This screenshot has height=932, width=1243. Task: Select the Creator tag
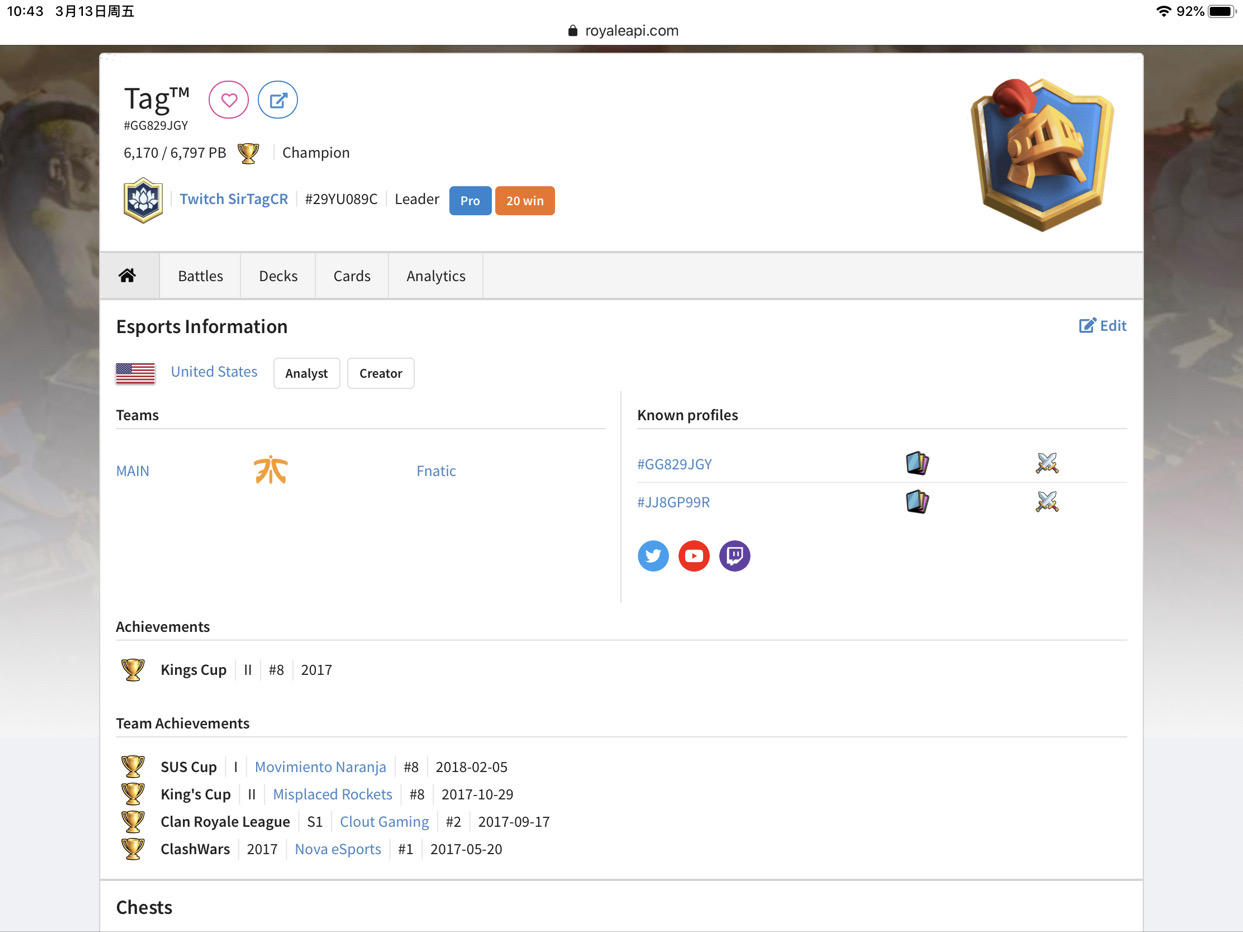pyautogui.click(x=381, y=373)
